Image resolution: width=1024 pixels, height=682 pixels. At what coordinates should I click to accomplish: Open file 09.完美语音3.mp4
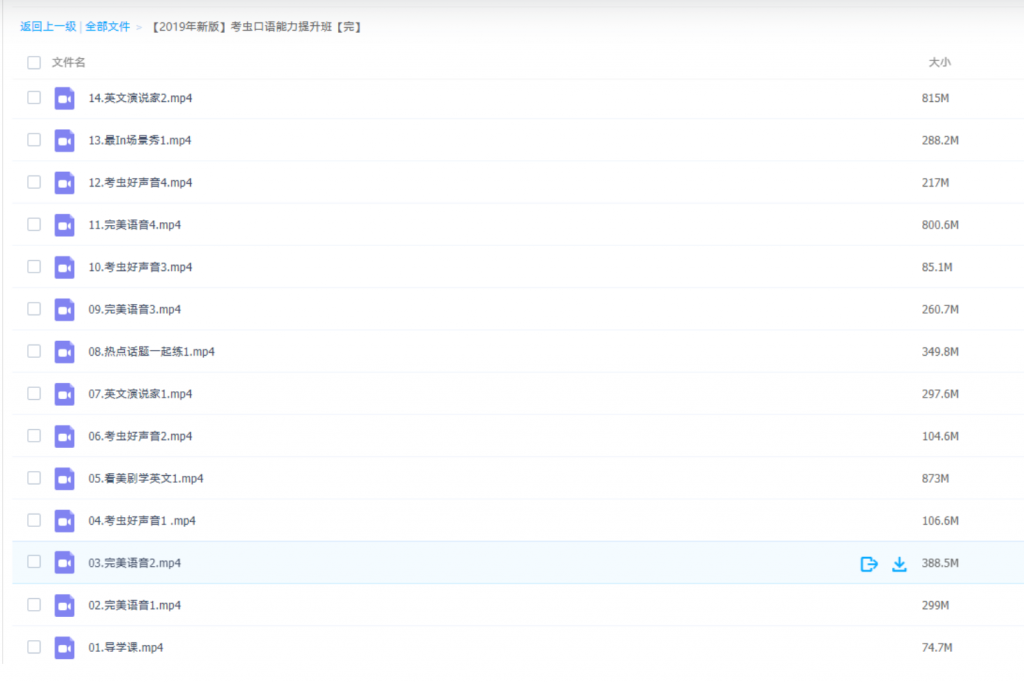[x=135, y=310]
